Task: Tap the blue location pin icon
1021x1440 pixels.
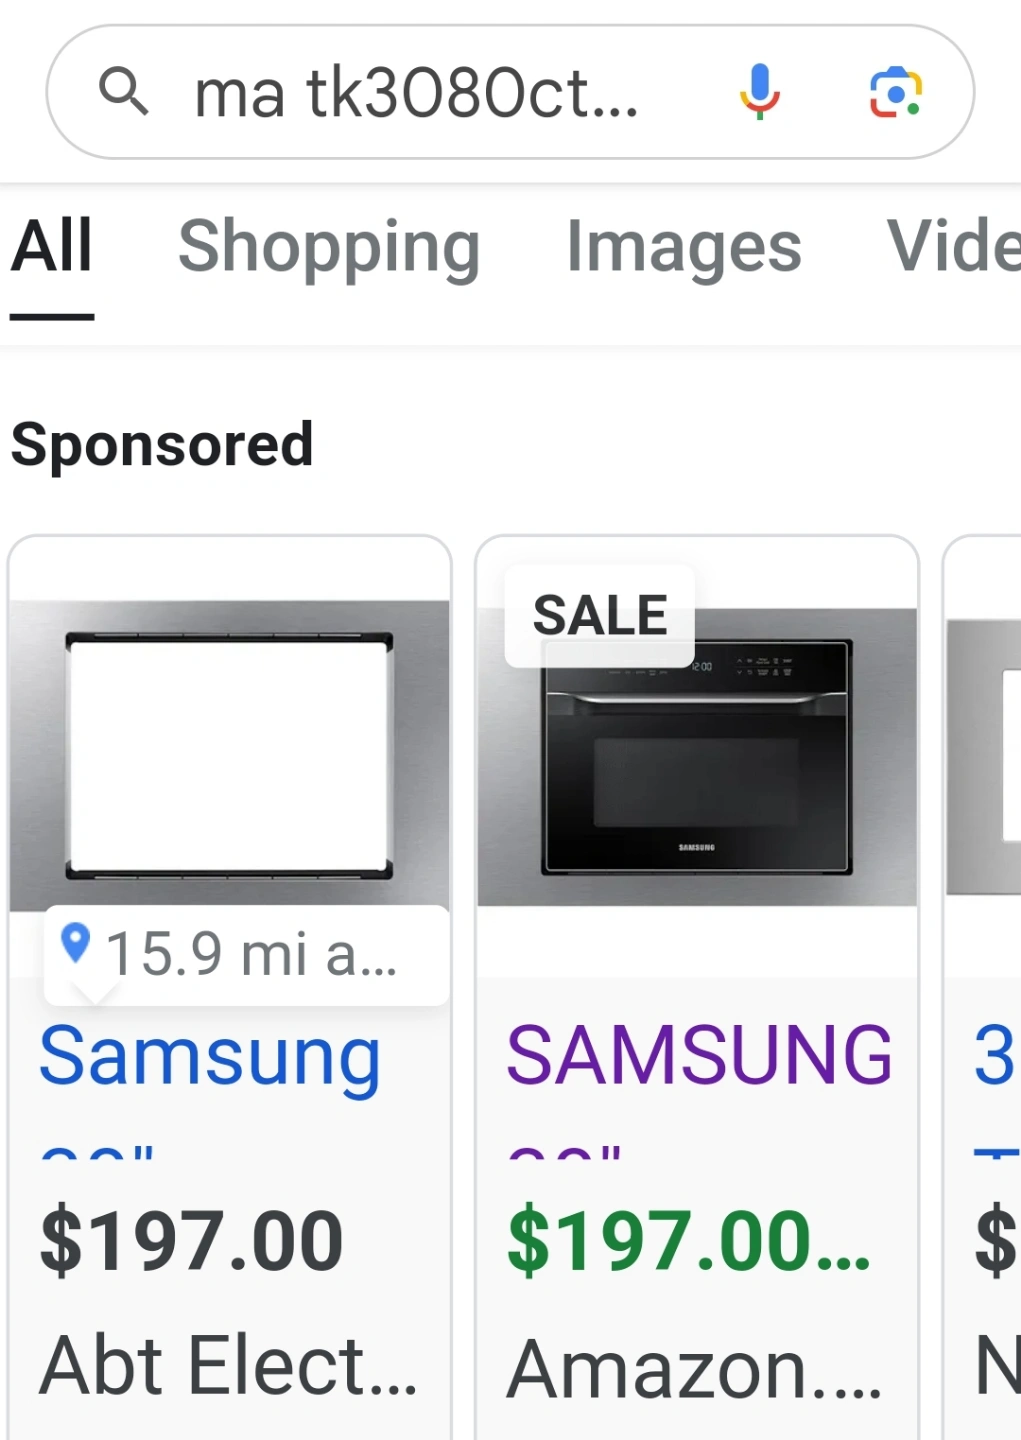Action: pos(75,943)
